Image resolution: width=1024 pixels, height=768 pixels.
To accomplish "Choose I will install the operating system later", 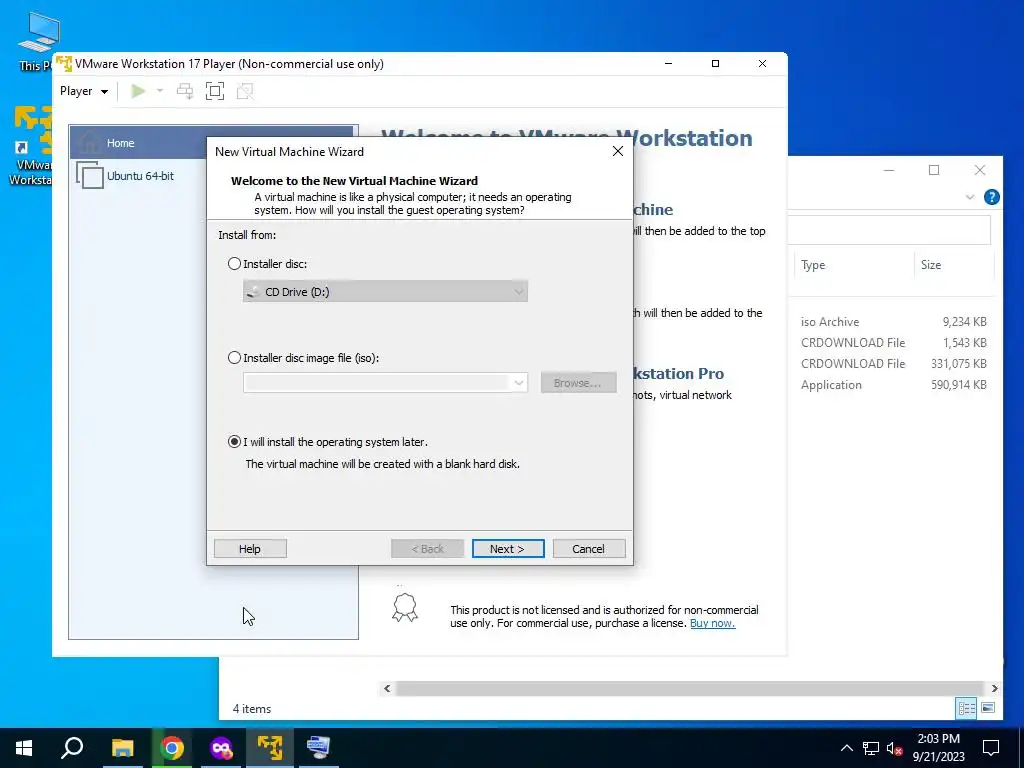I will pyautogui.click(x=234, y=441).
